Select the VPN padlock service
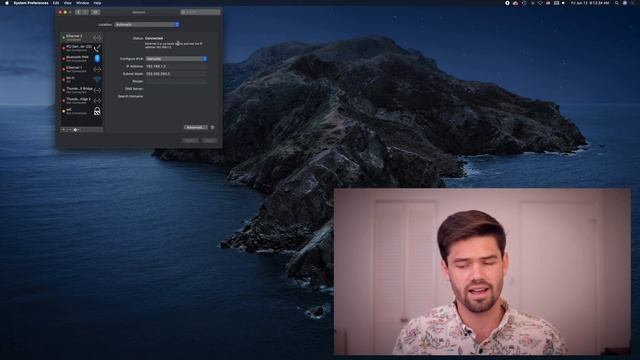Image resolution: width=640 pixels, height=360 pixels. (82, 111)
